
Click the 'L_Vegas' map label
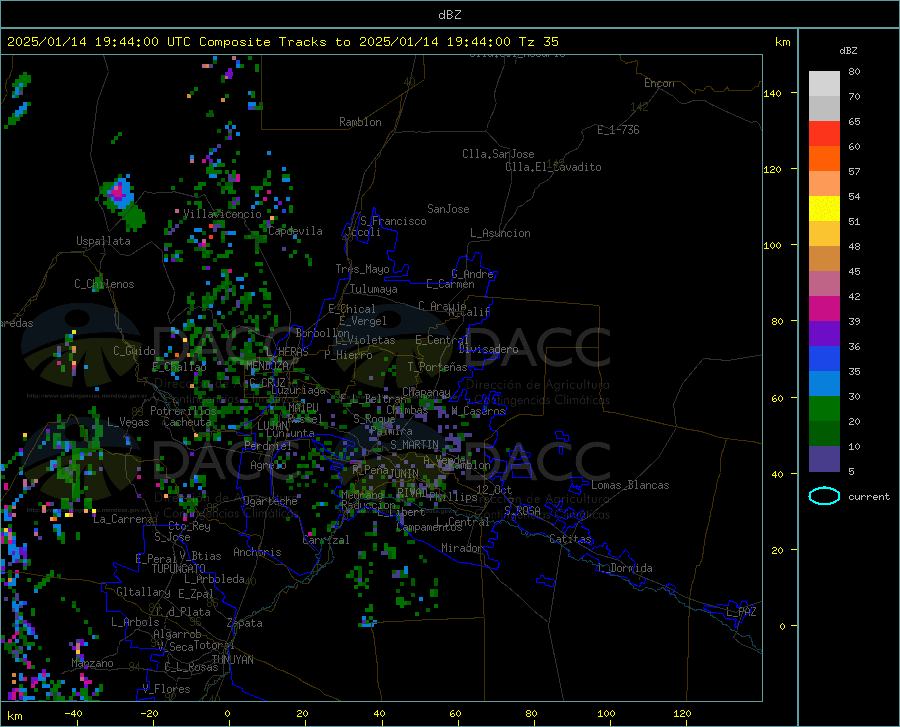click(128, 422)
